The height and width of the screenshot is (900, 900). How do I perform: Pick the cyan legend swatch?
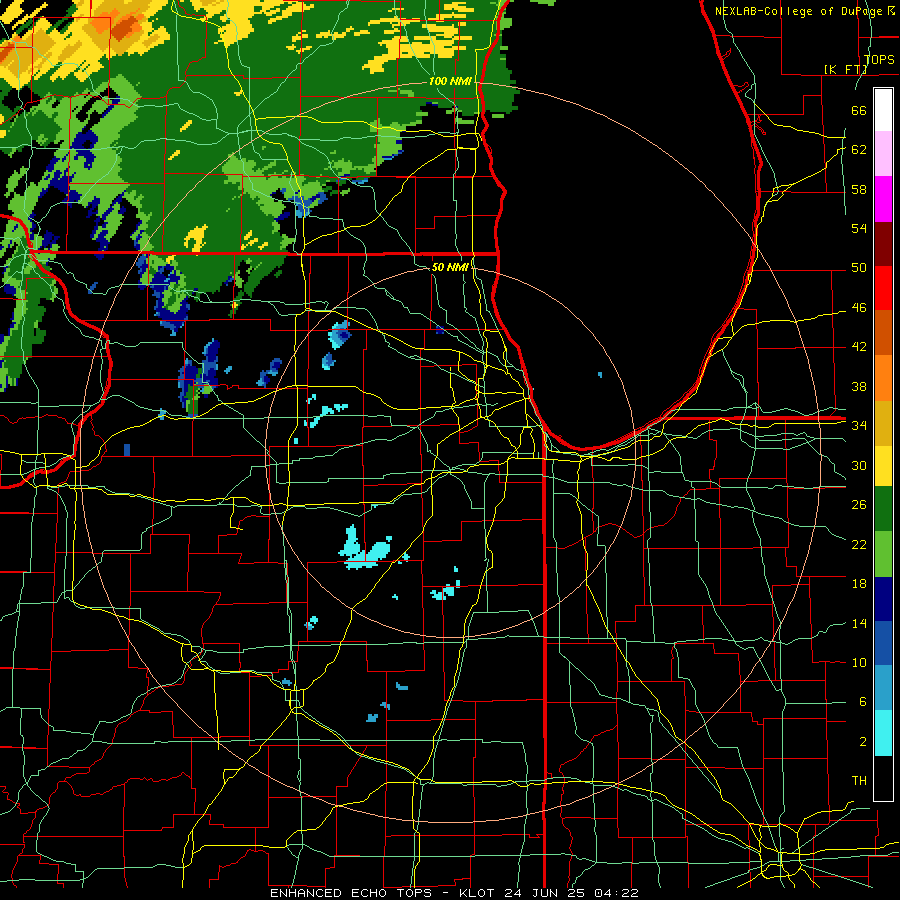(x=883, y=733)
